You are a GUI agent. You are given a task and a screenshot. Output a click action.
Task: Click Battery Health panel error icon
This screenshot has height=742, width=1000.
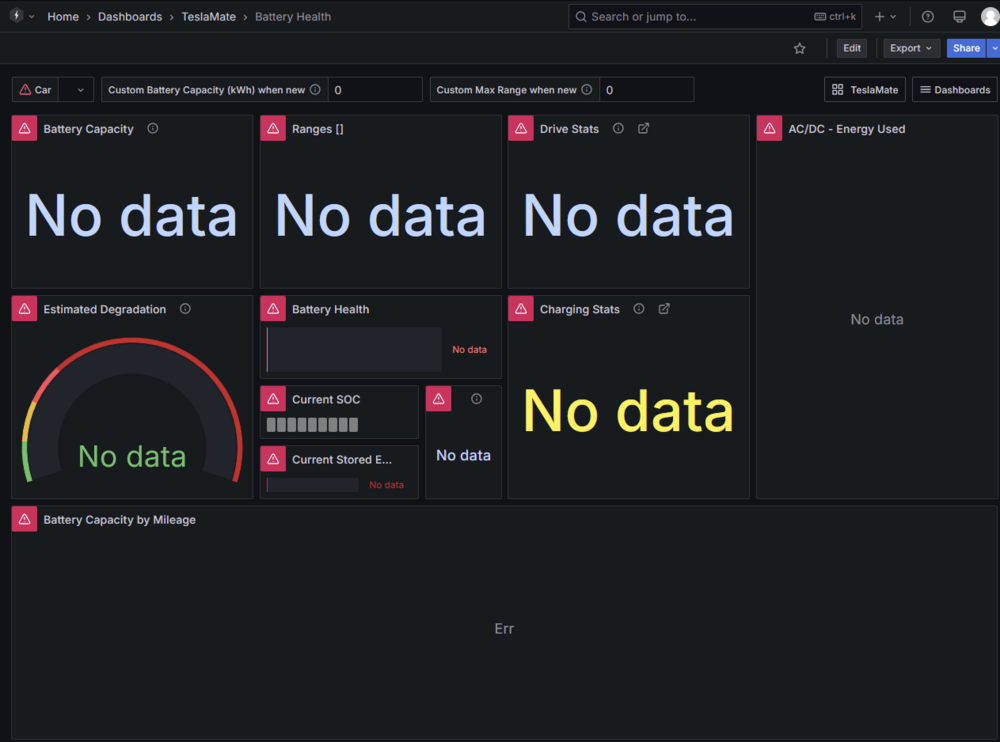tap(273, 309)
